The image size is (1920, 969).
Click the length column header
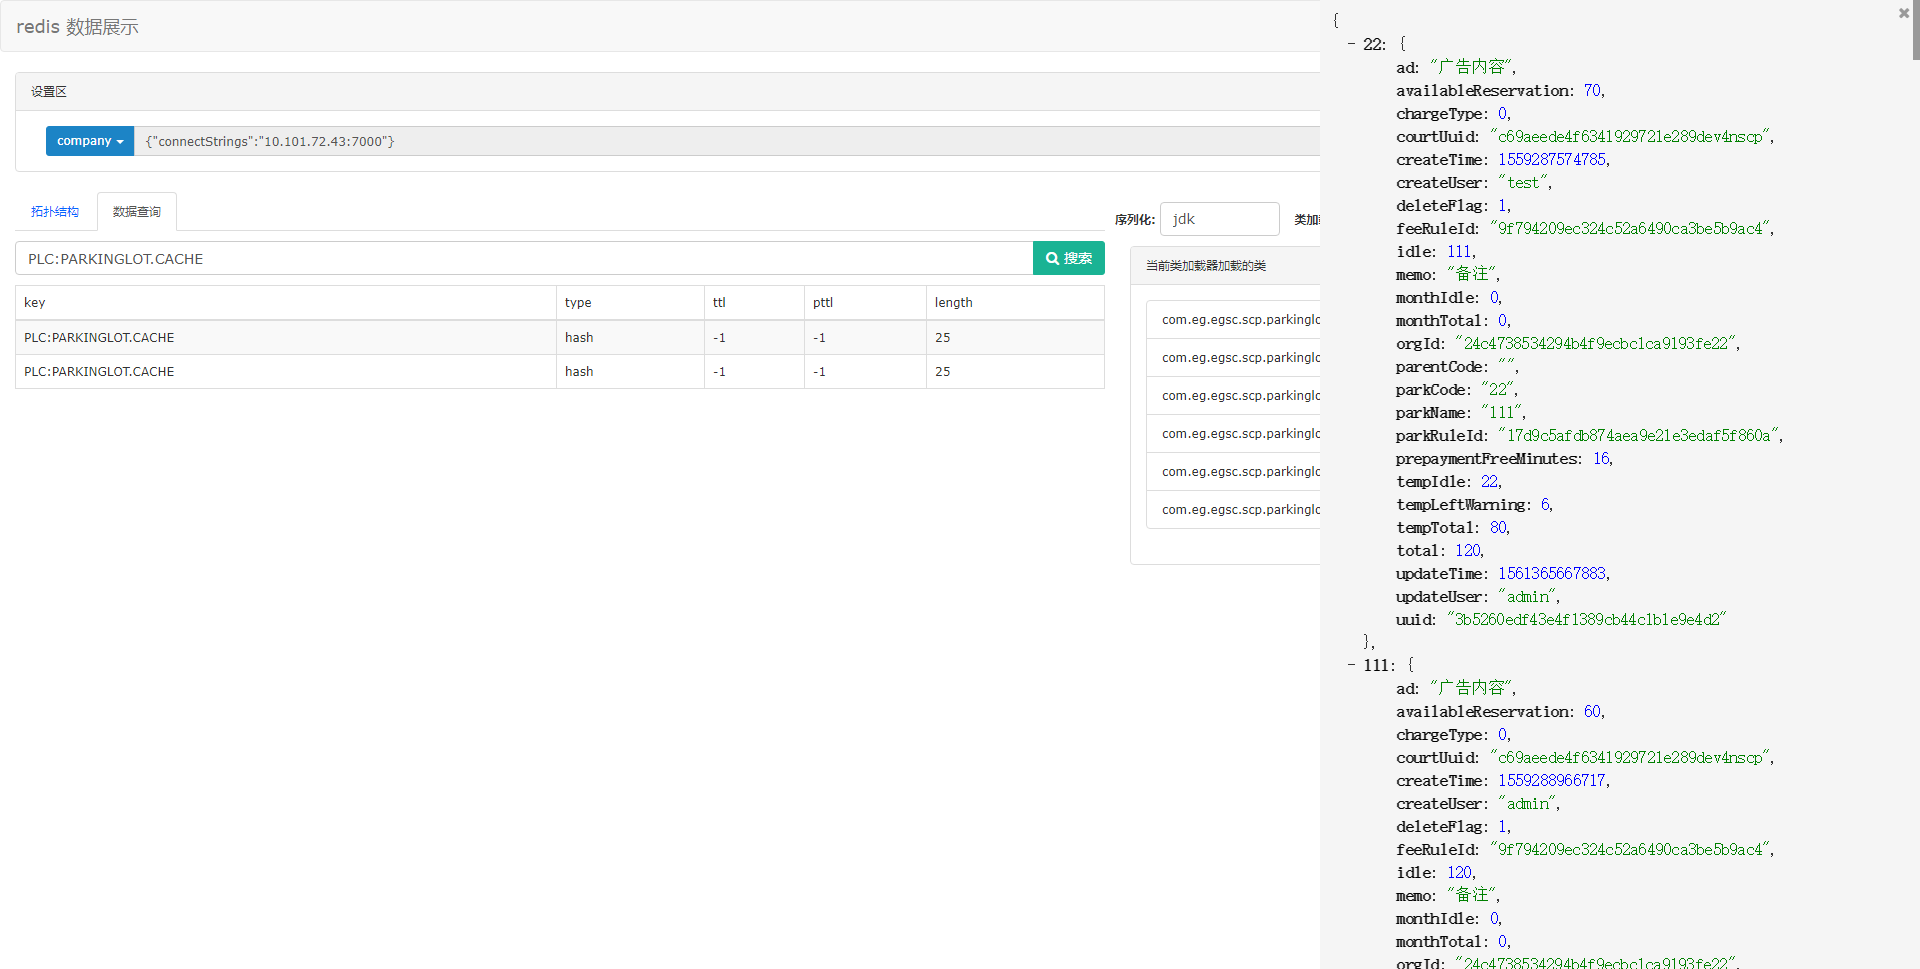coord(954,303)
